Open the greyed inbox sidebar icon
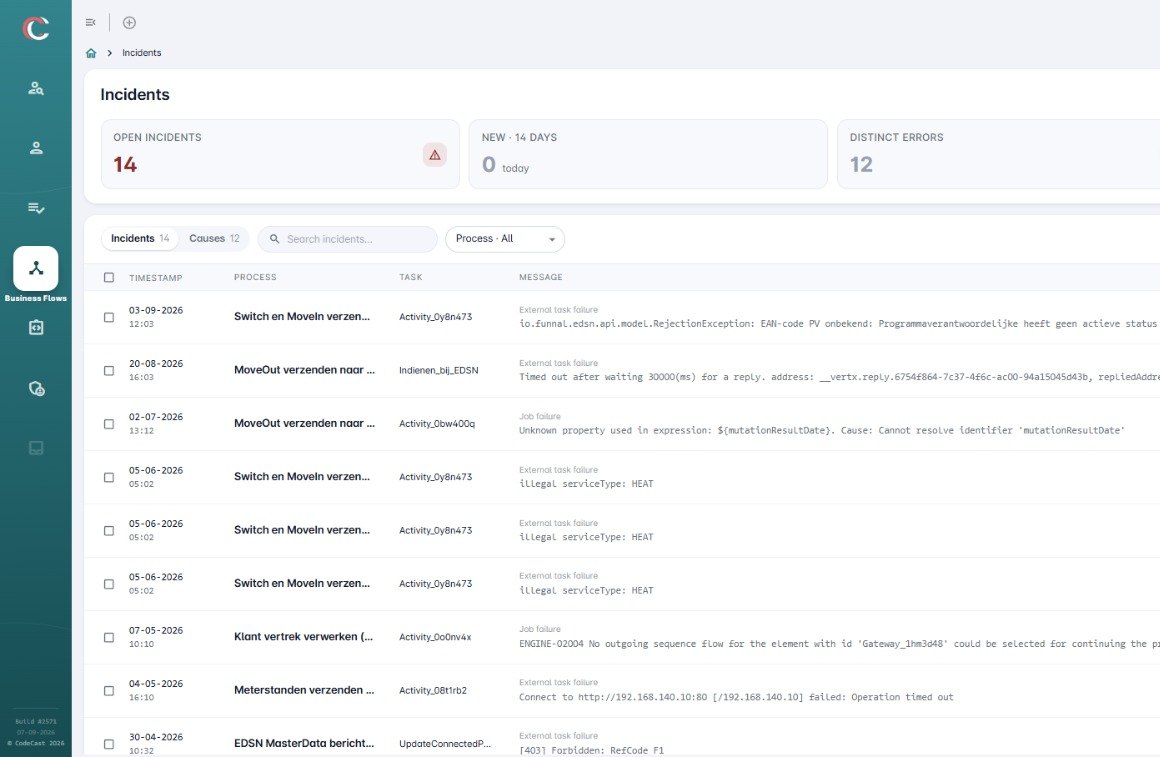Image resolution: width=1160 pixels, height=757 pixels. coord(36,448)
